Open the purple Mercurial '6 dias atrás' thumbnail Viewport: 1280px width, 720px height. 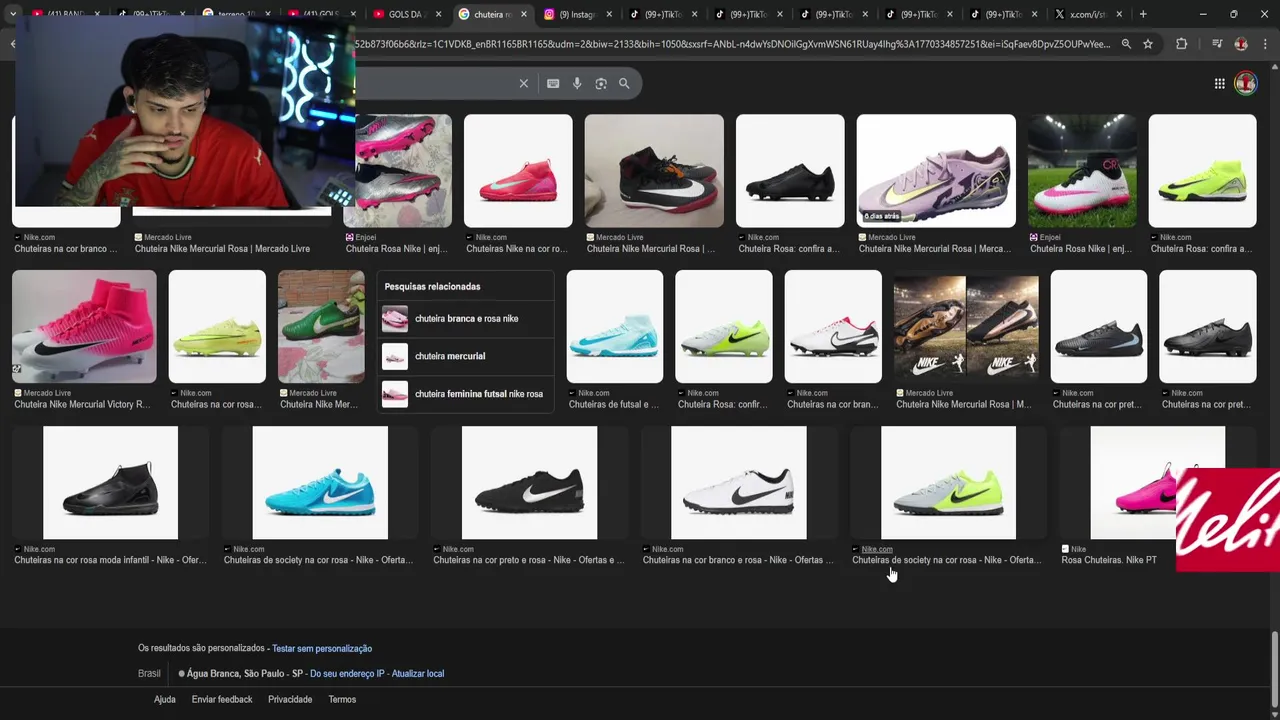(936, 171)
